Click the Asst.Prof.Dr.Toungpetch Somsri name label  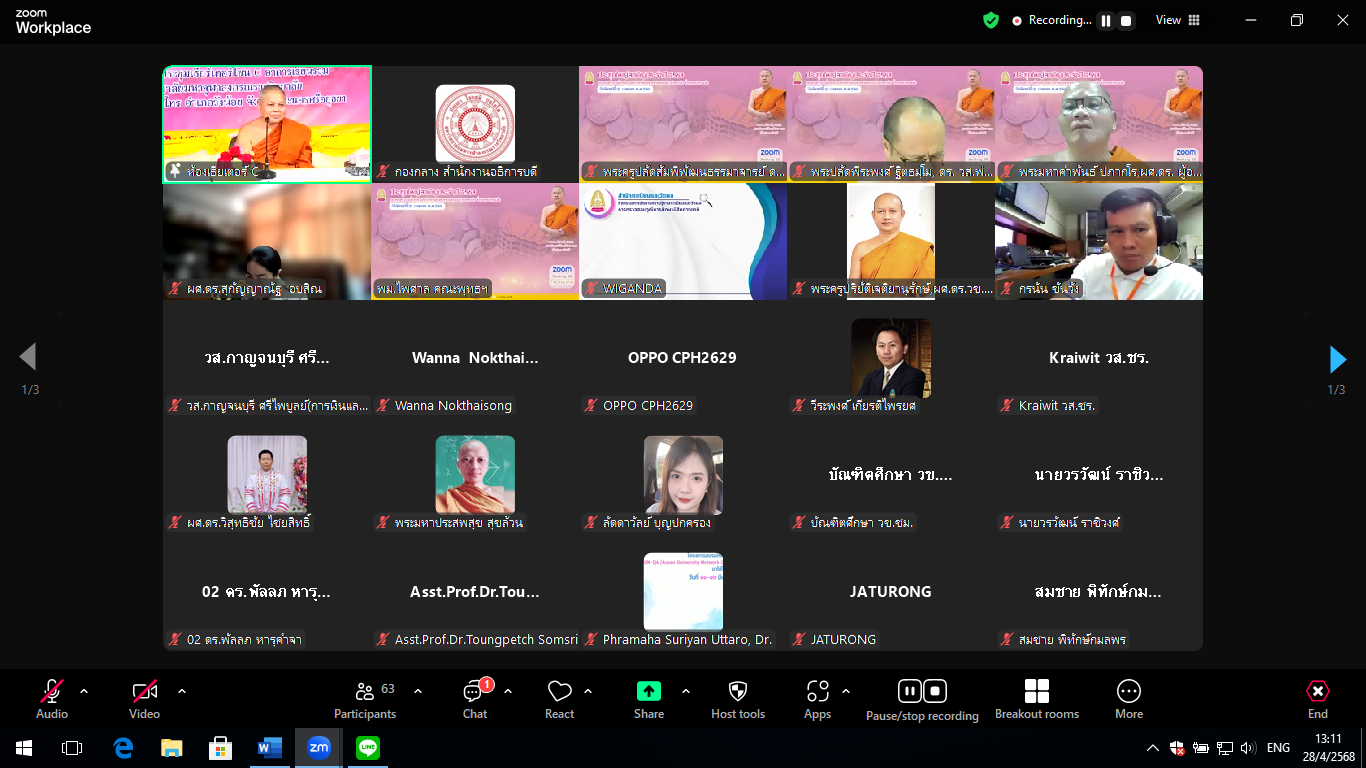tap(486, 639)
